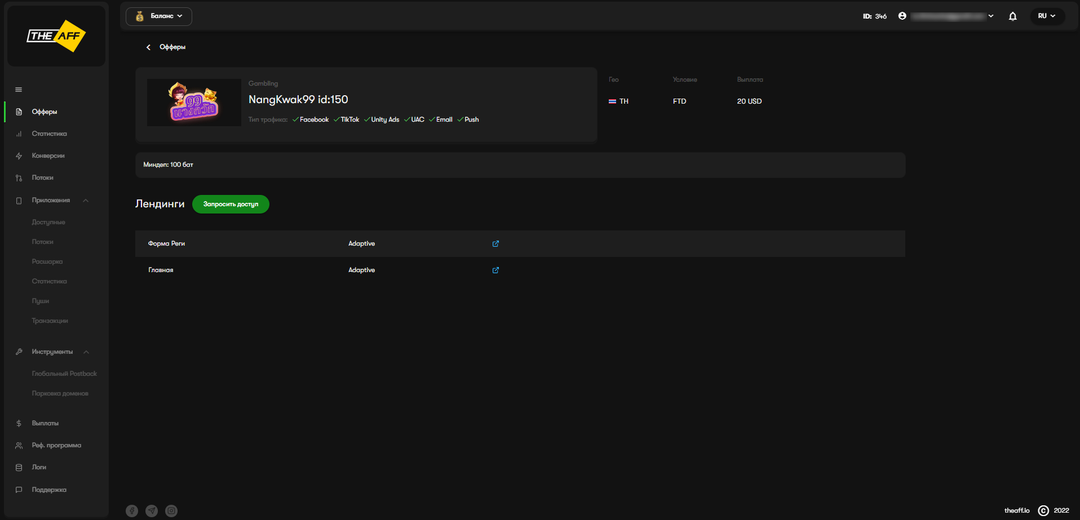1080x520 pixels.
Task: Open external link for Форма Реги landing
Action: pyautogui.click(x=495, y=243)
